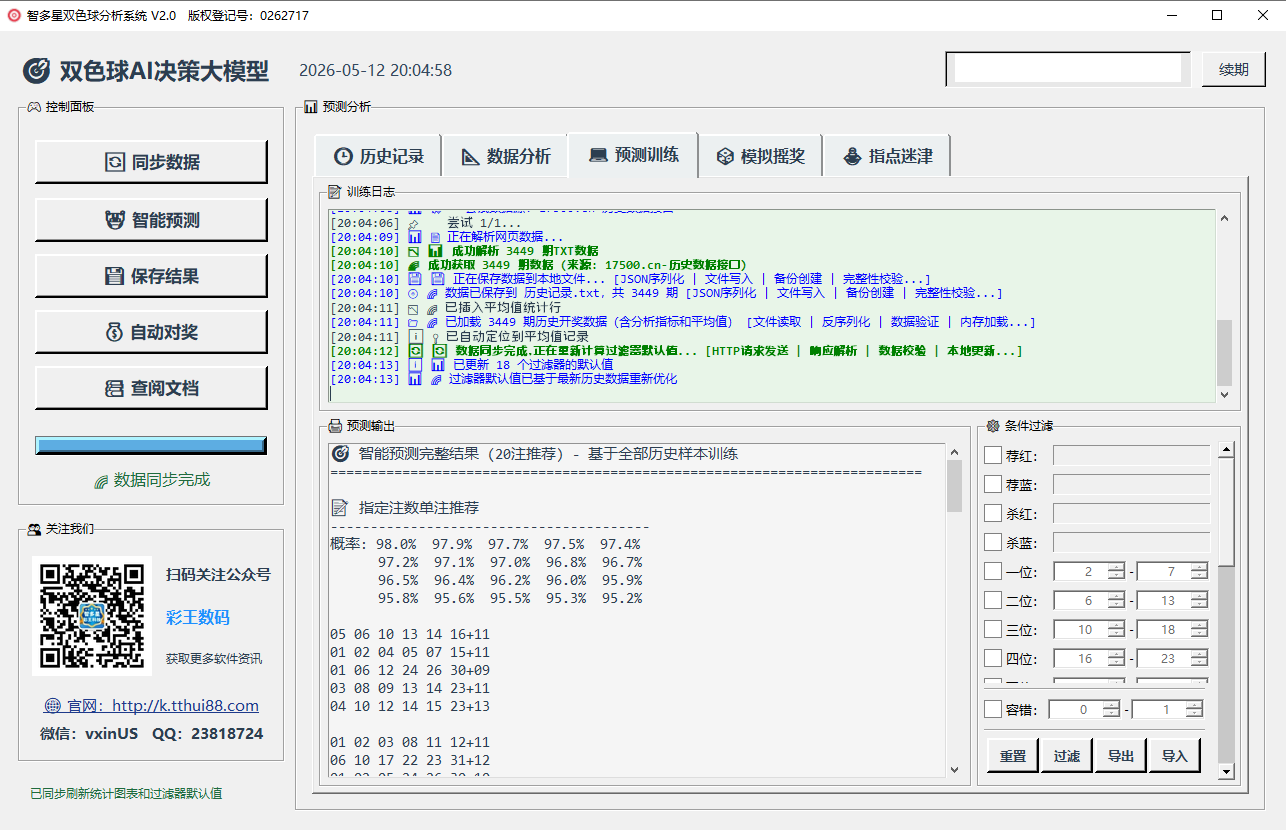
Task: Click the blue sync progress bar
Action: pyautogui.click(x=151, y=445)
